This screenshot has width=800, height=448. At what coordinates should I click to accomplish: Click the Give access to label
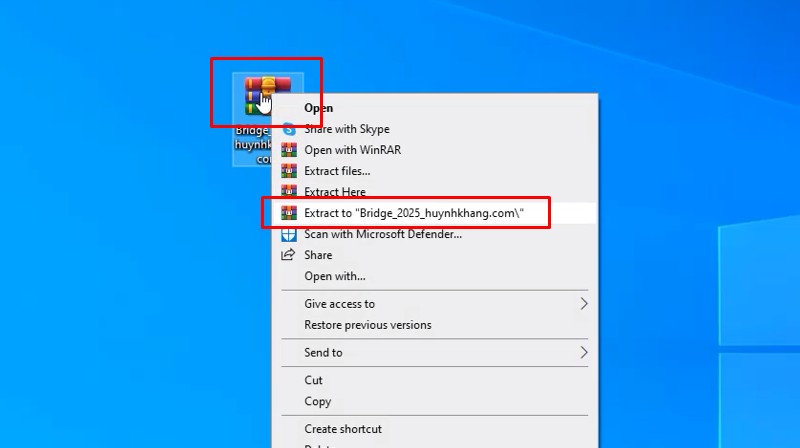(x=340, y=304)
